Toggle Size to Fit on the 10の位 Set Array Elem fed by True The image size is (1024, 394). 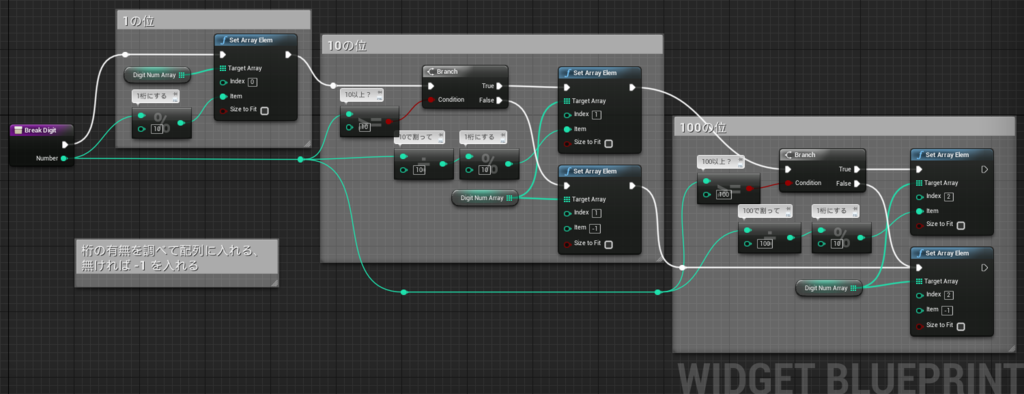coord(609,144)
